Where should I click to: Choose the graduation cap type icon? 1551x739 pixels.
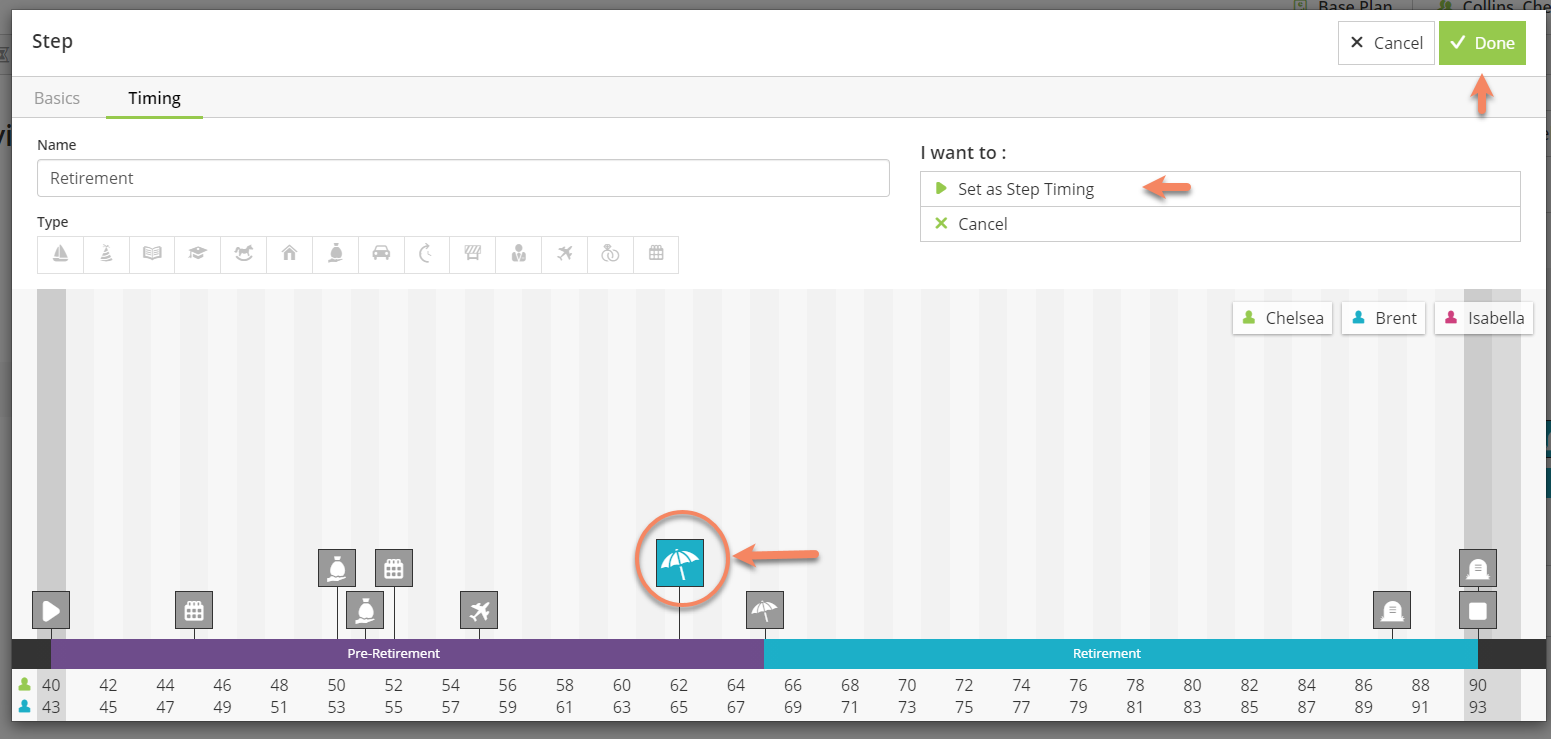pos(197,254)
